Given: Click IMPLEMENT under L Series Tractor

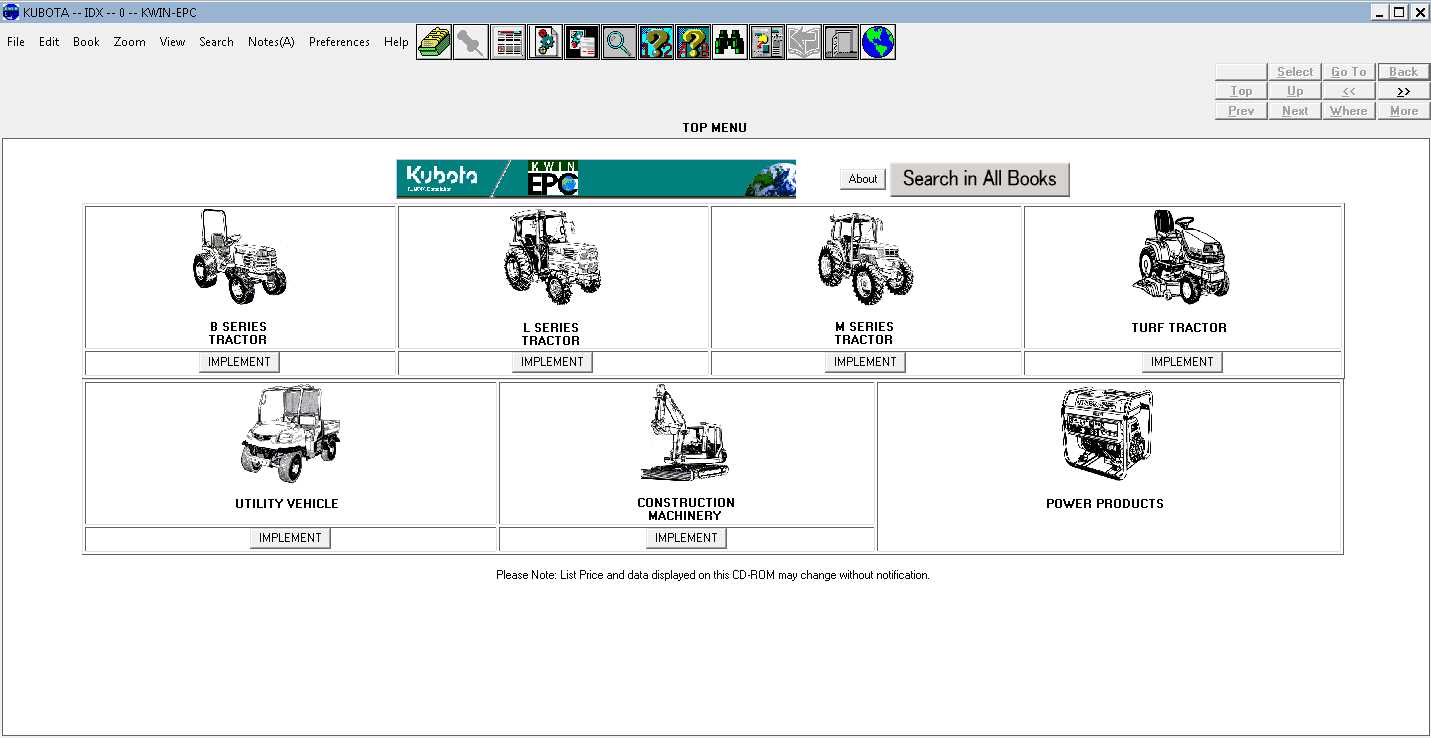Looking at the screenshot, I should click(552, 362).
